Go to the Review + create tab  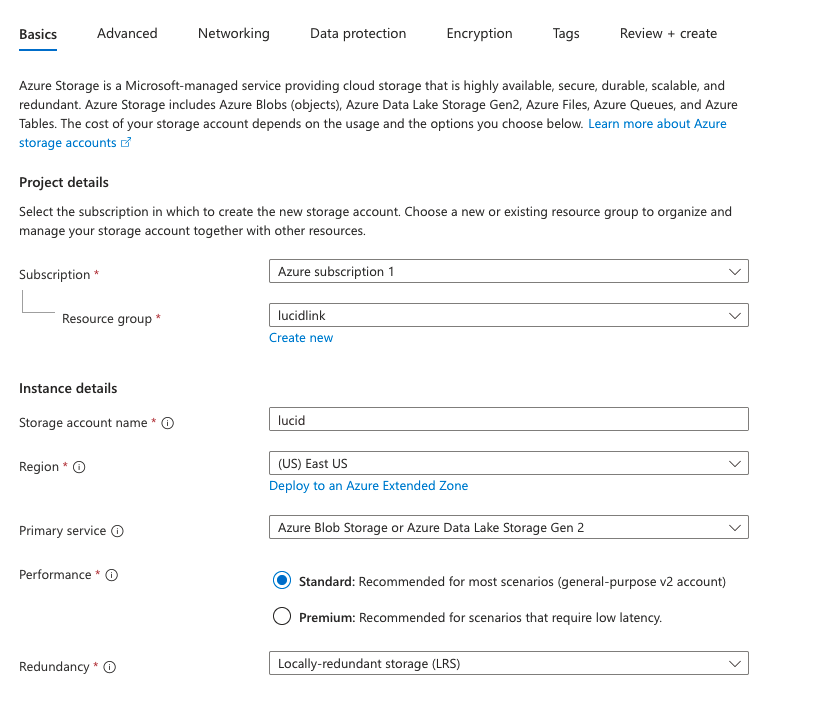(x=668, y=33)
